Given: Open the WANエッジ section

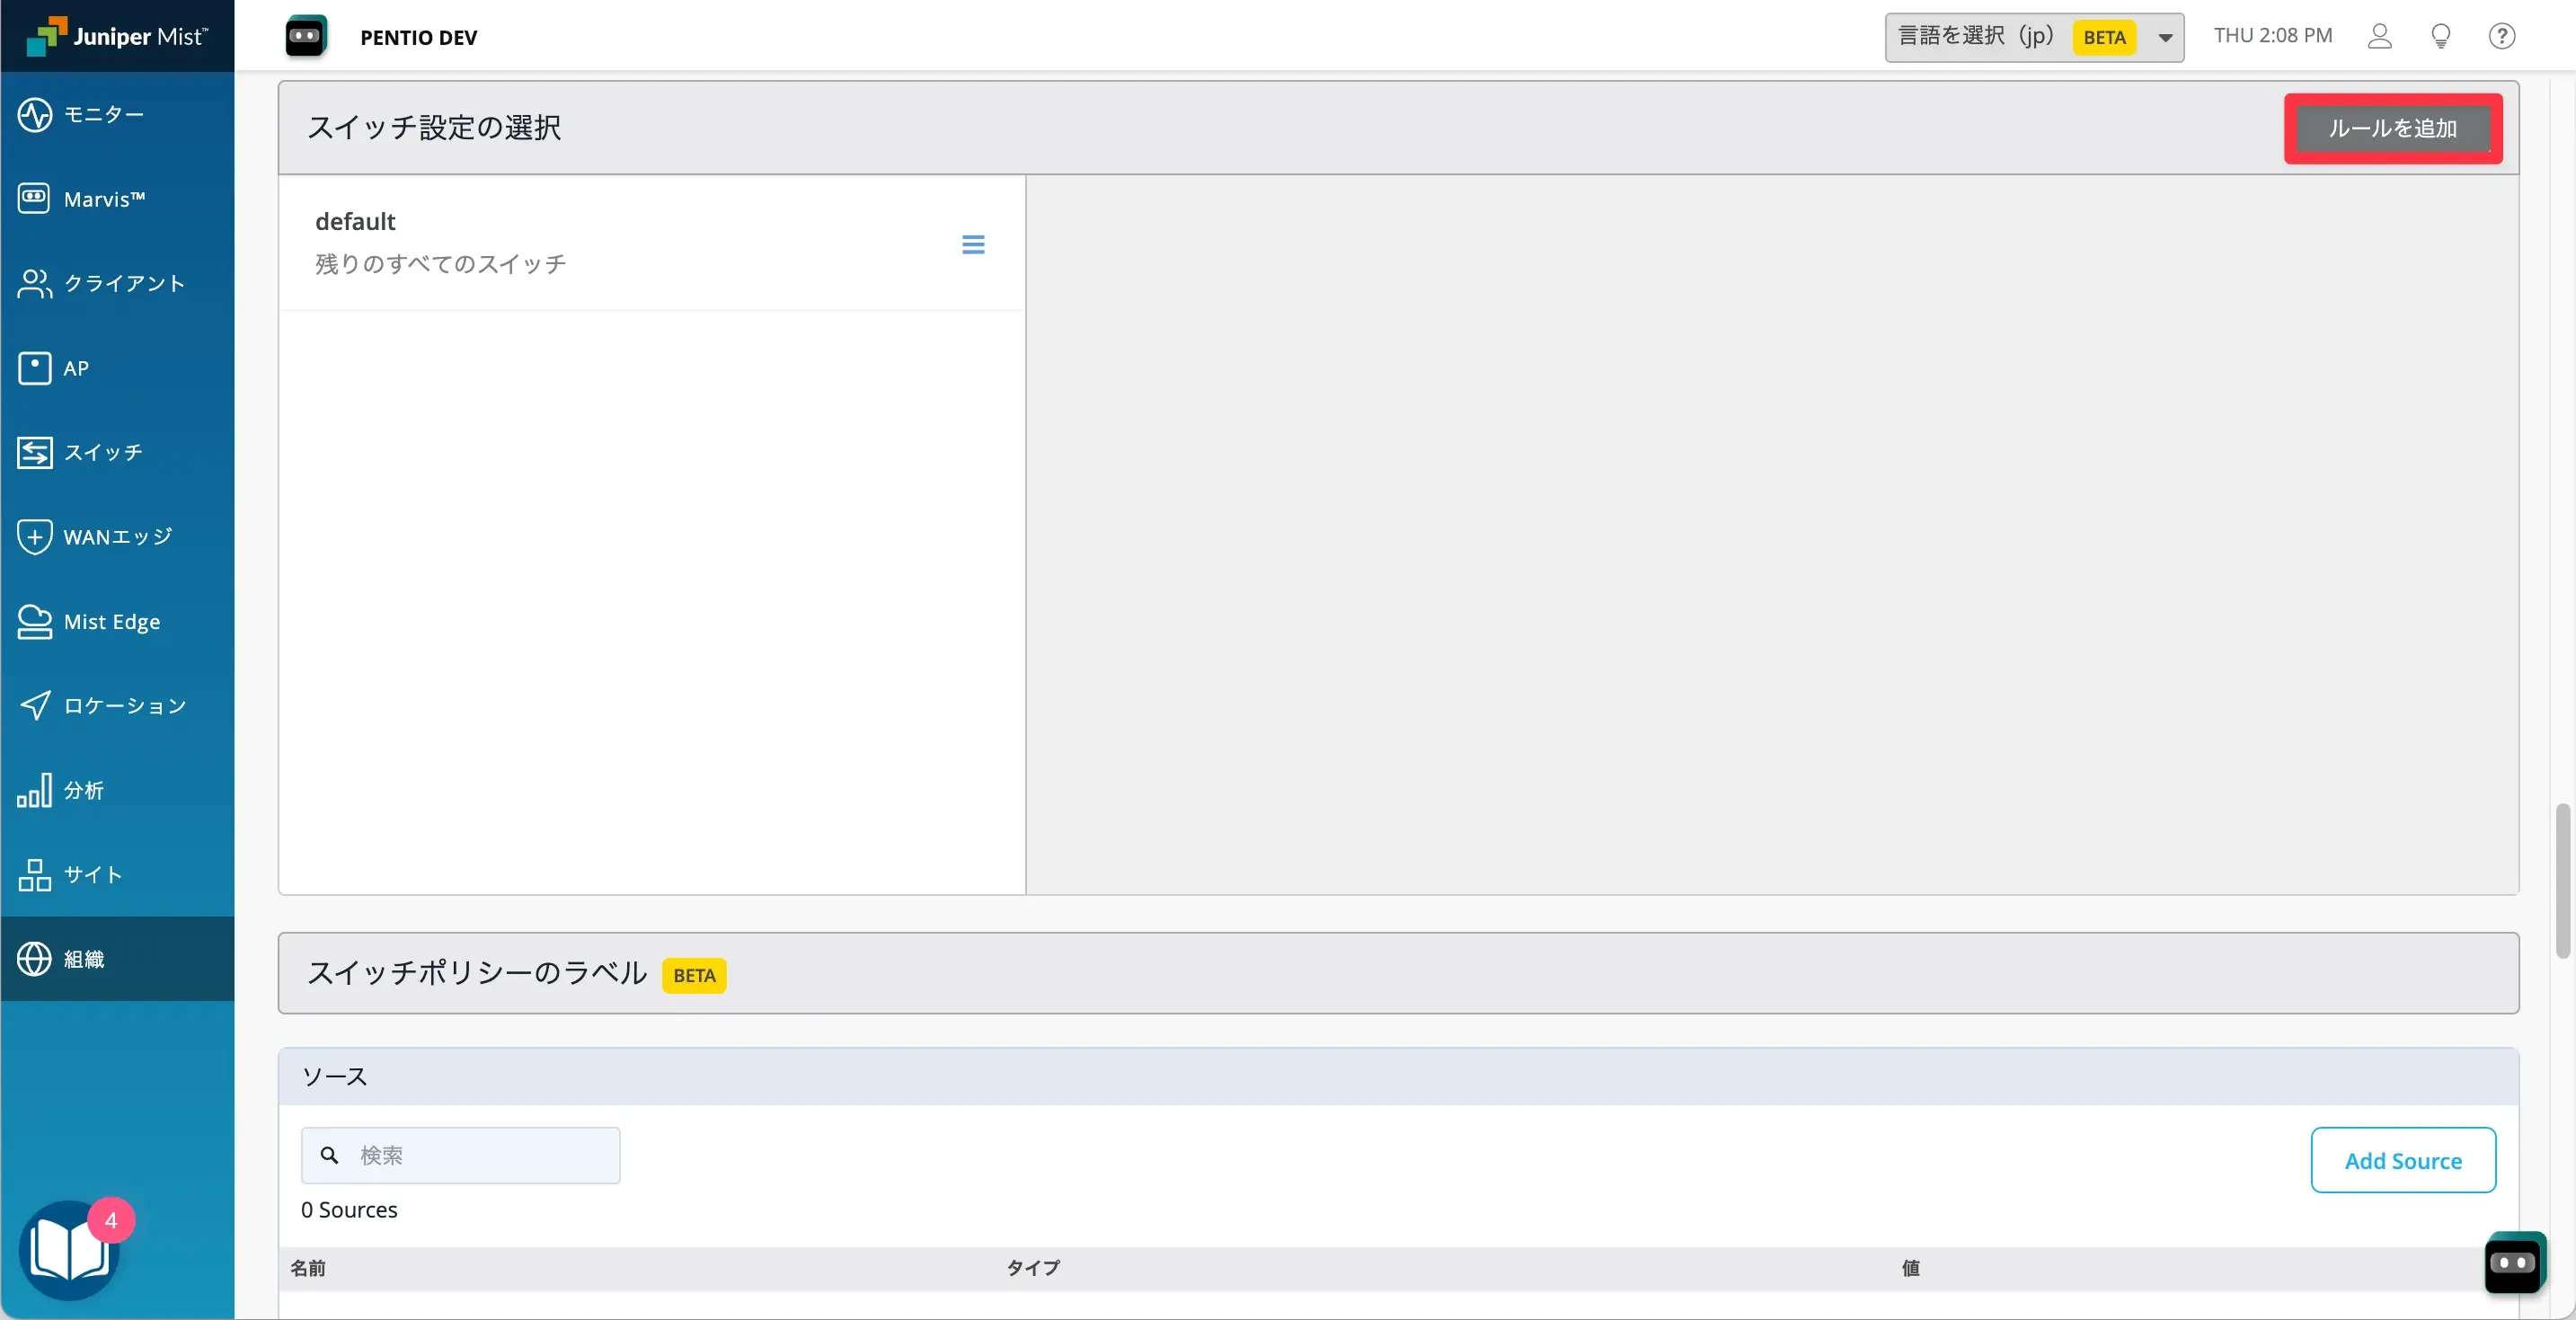Looking at the screenshot, I should (x=117, y=537).
